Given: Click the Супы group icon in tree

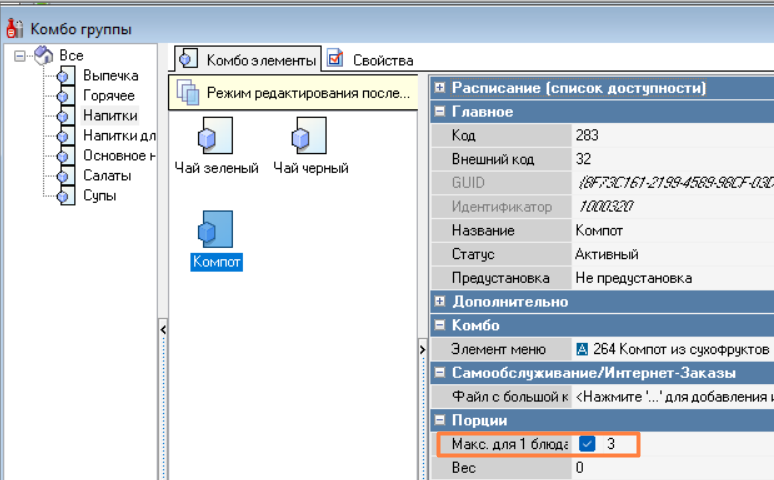Looking at the screenshot, I should pyautogui.click(x=67, y=196).
